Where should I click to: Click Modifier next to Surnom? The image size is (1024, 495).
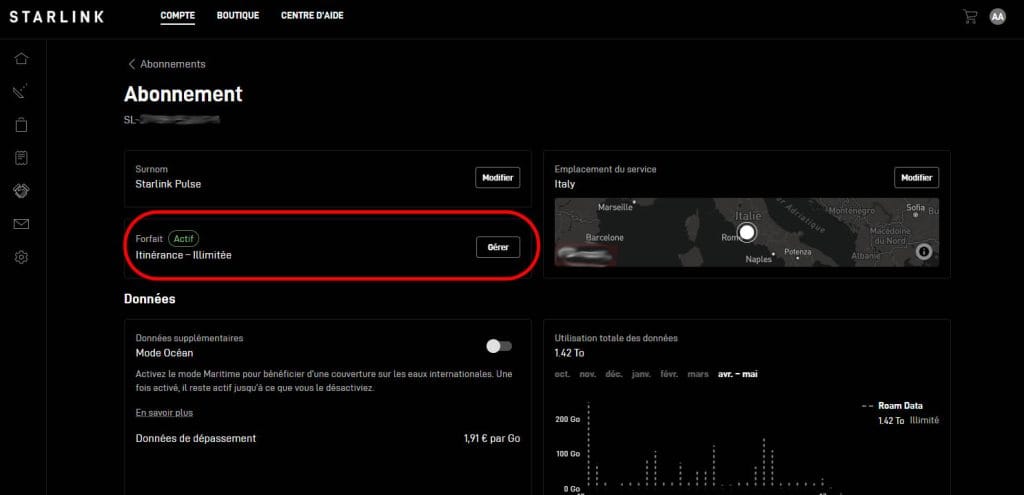coord(498,178)
